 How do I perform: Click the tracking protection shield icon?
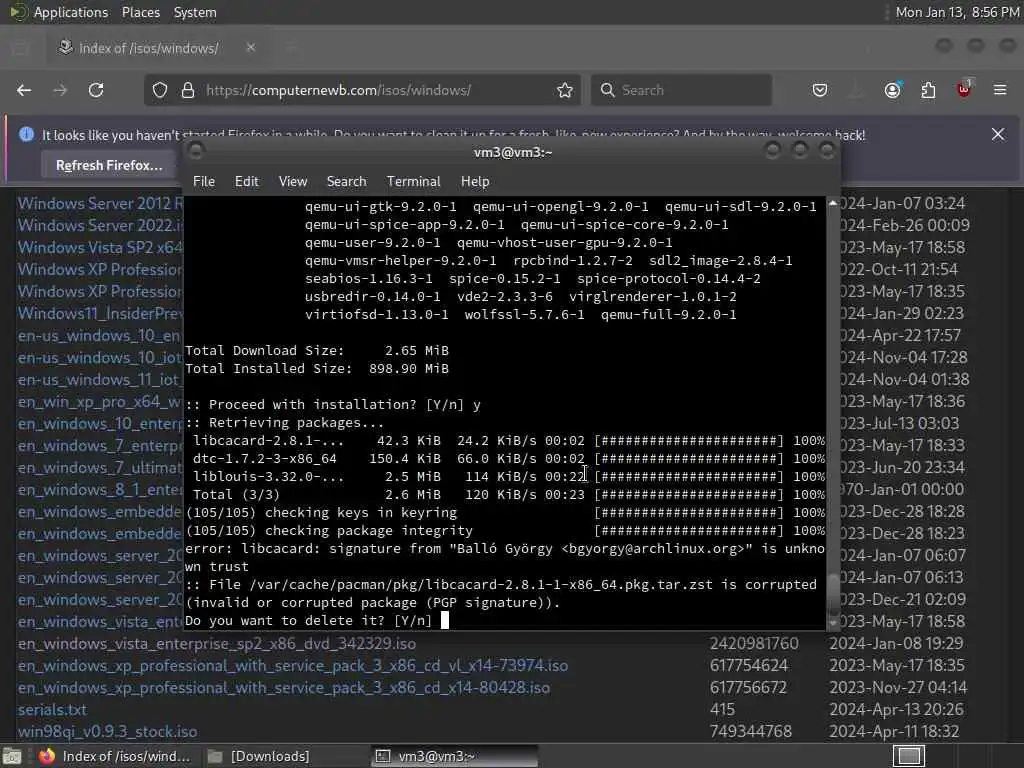coord(160,90)
